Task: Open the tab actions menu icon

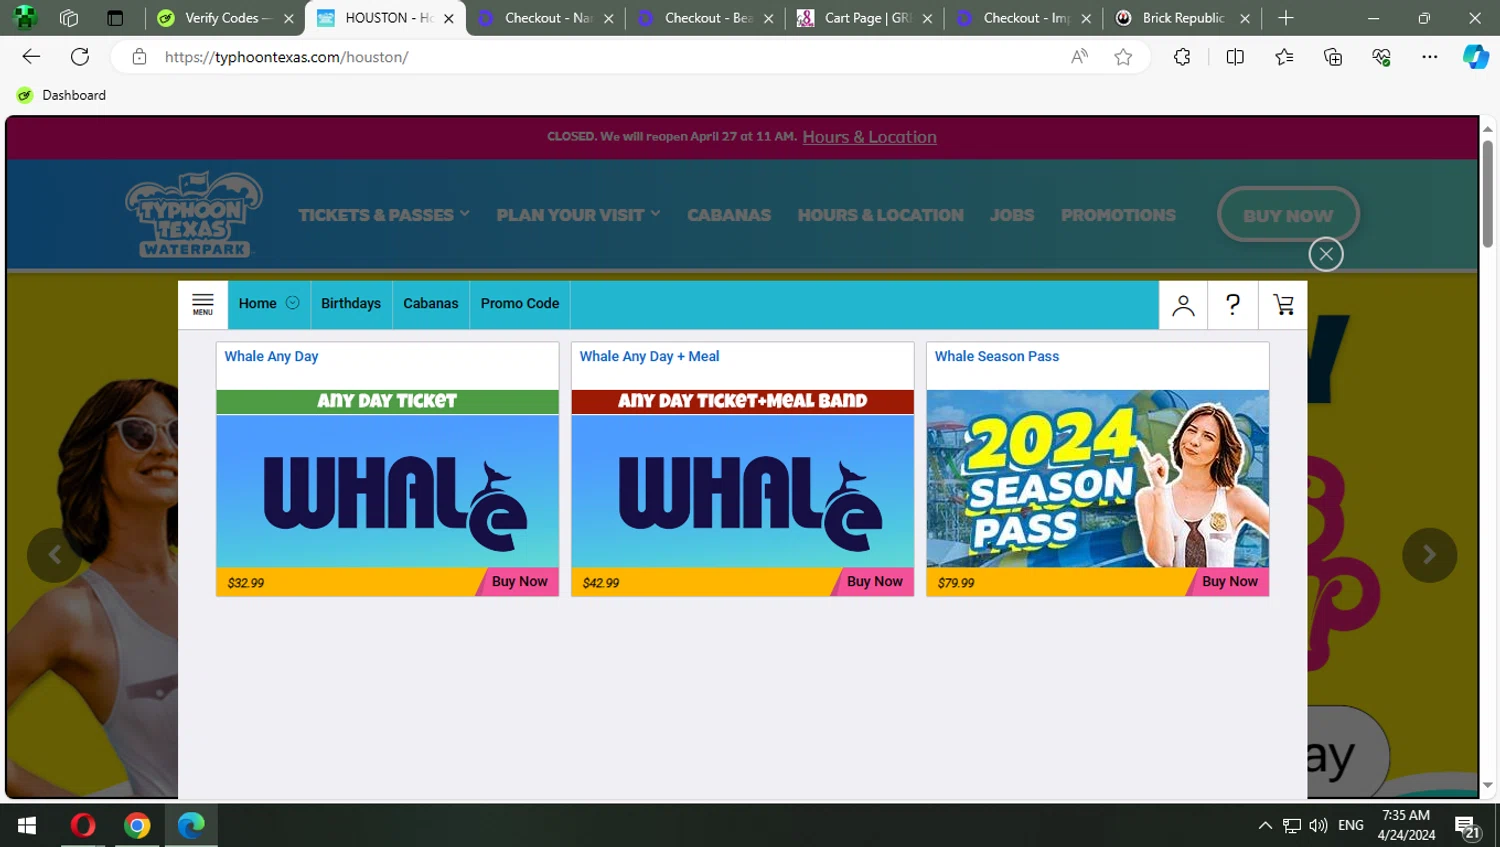Action: click(x=115, y=18)
